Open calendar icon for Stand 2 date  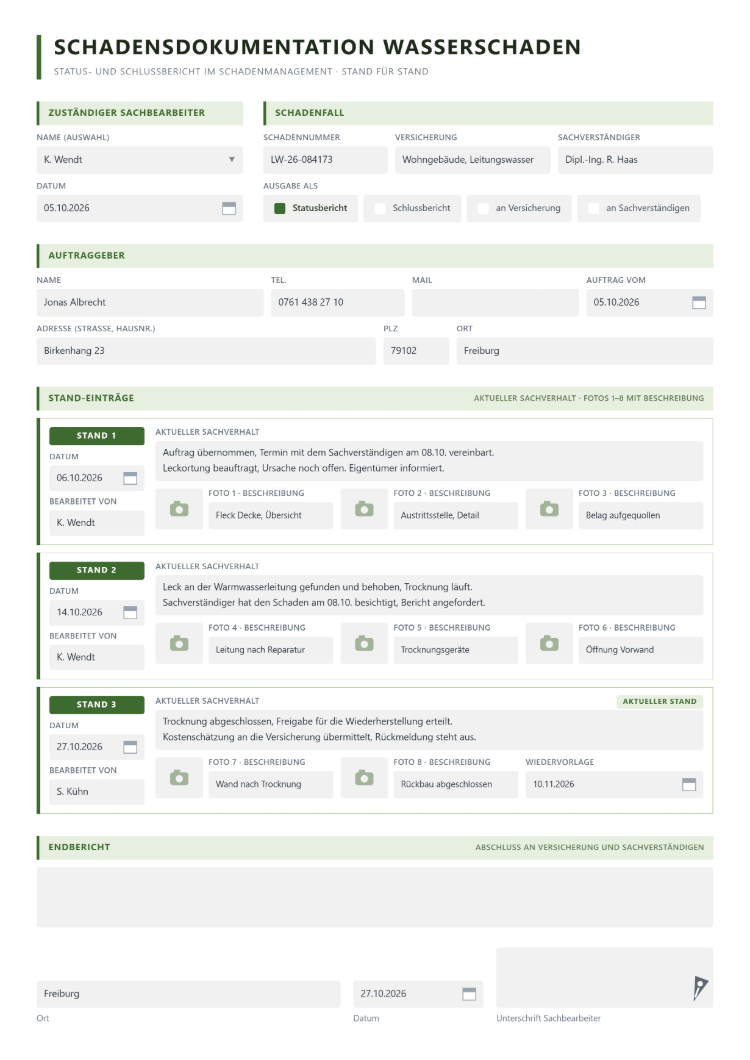click(131, 612)
